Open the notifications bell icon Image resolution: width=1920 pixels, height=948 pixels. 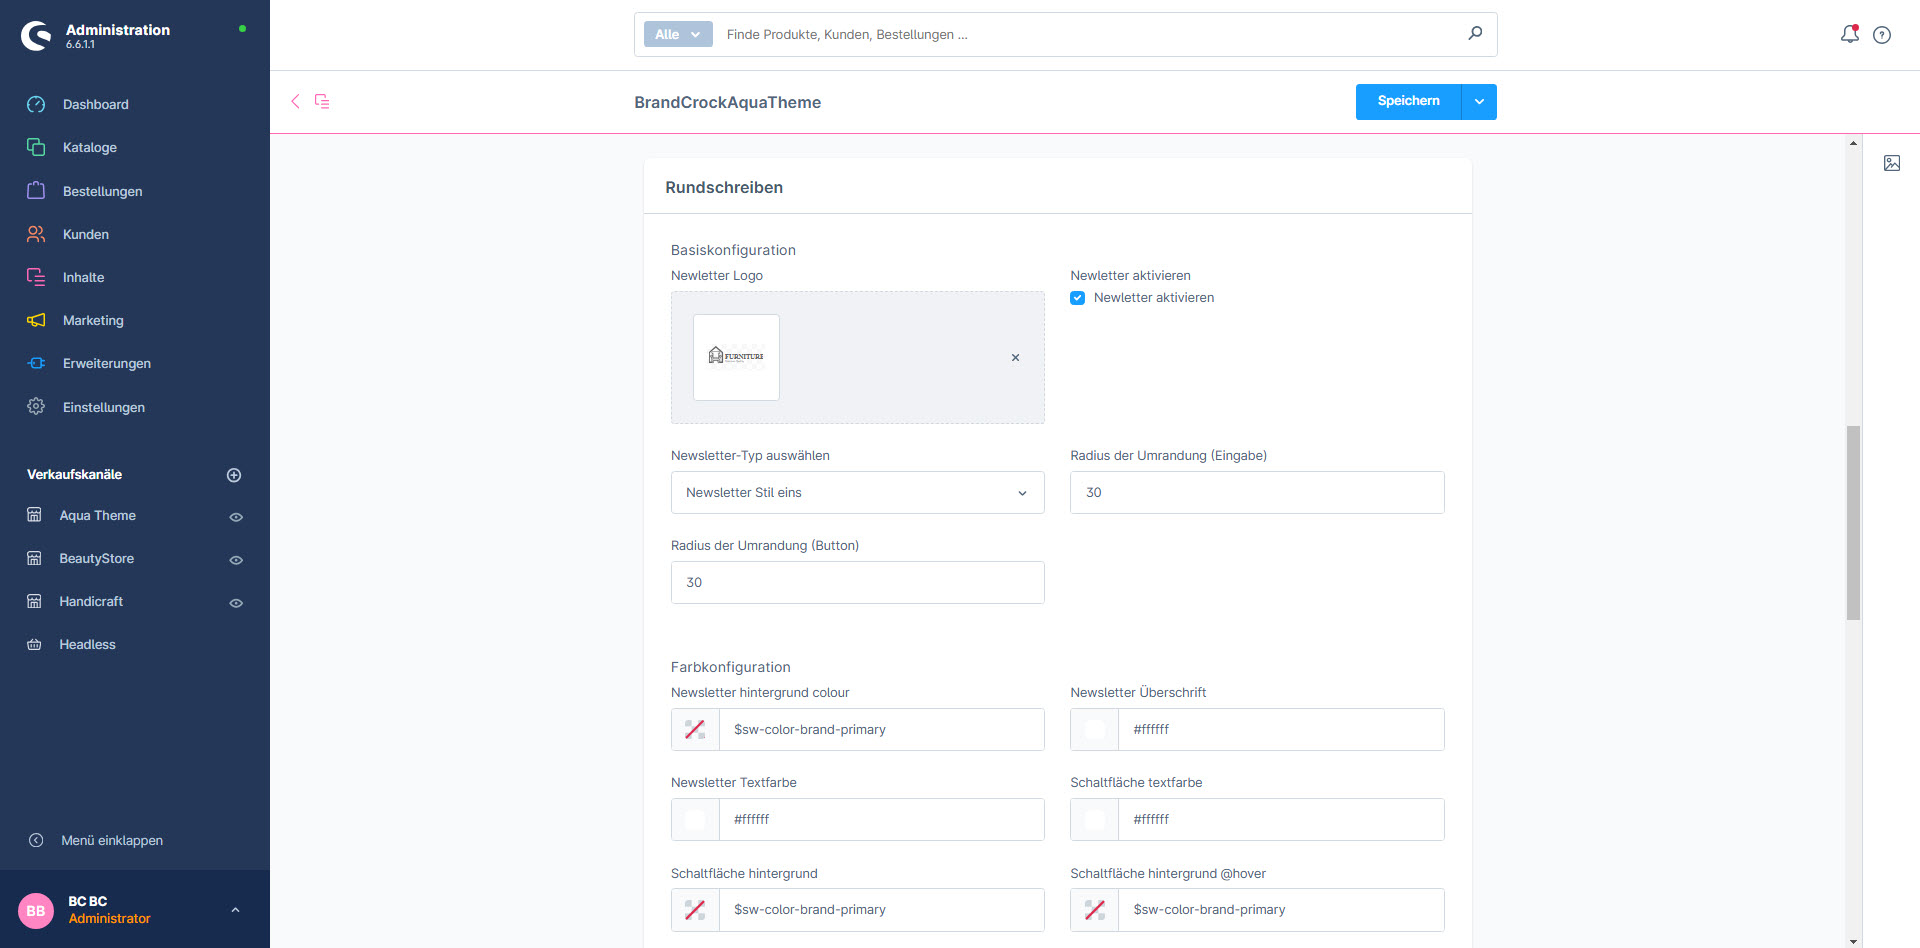1849,34
